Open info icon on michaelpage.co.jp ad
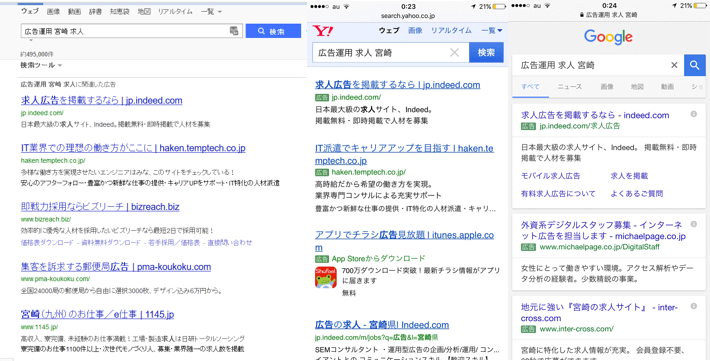 [x=693, y=224]
